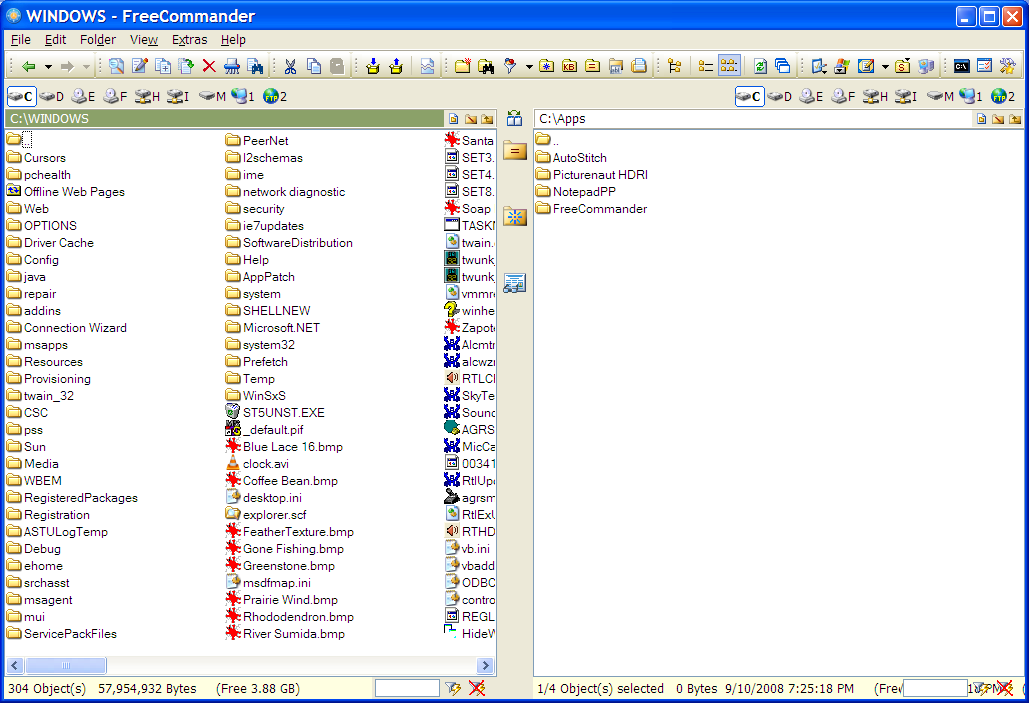Click the green Back arrow in the toolbar
This screenshot has width=1029, height=703.
[28, 66]
